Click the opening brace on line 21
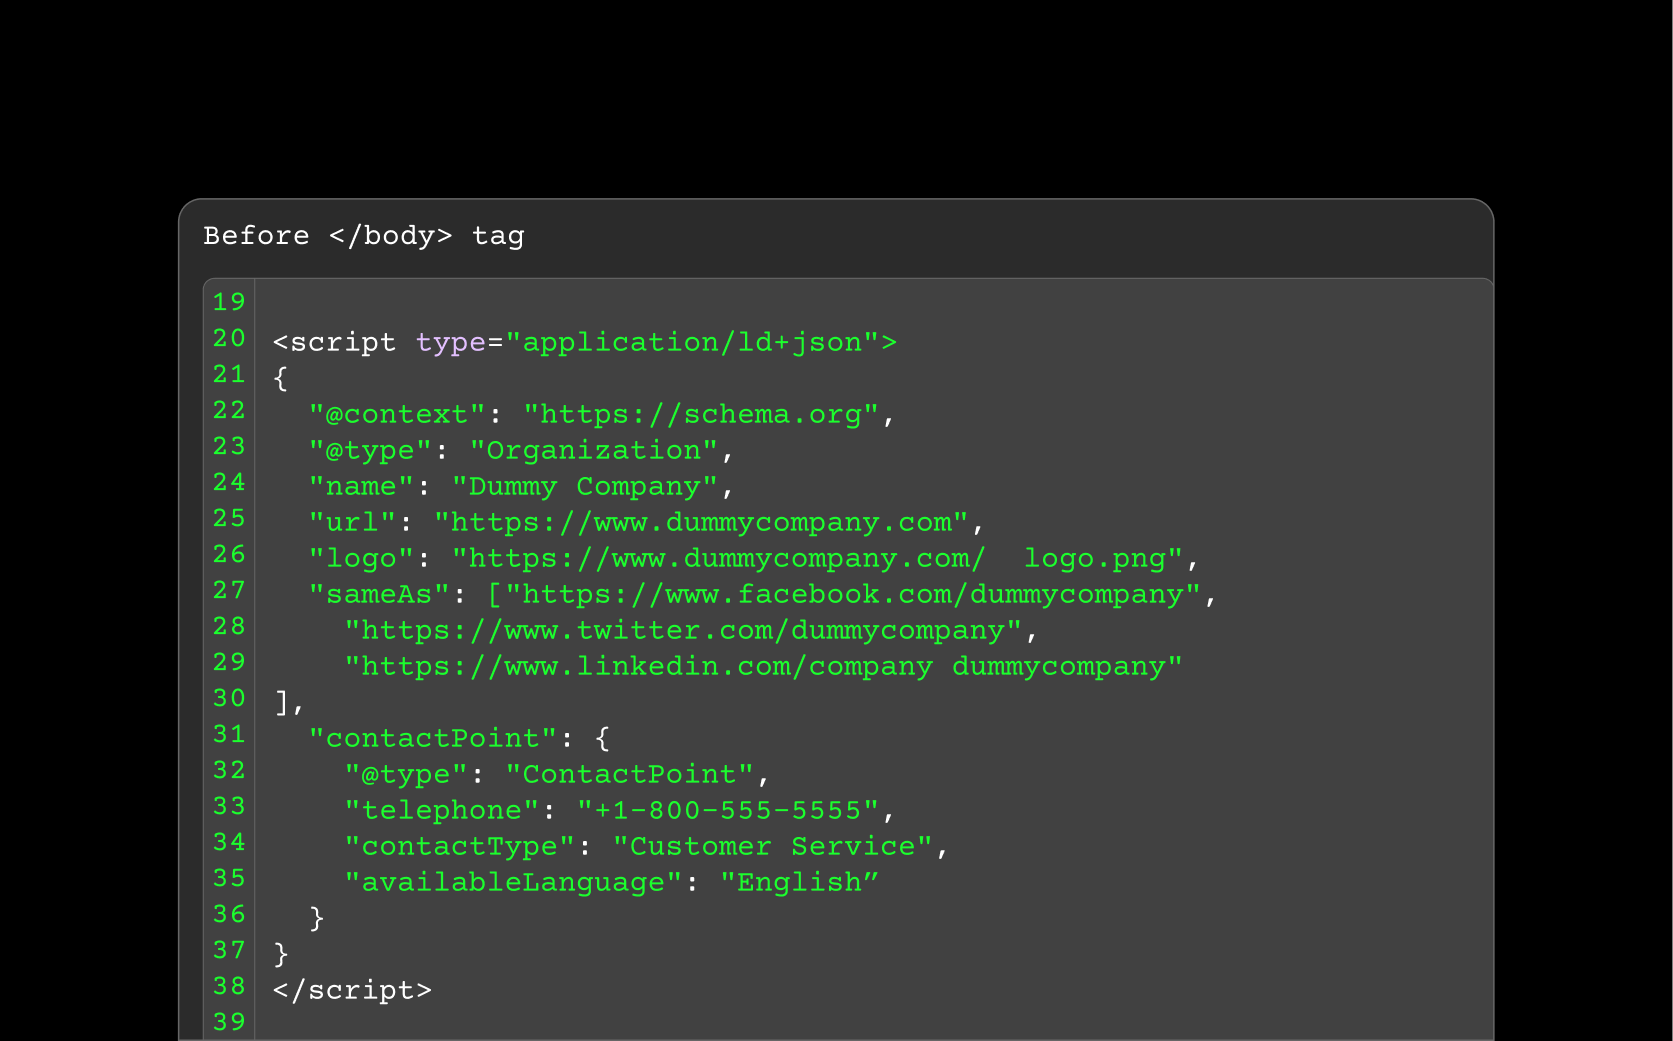This screenshot has width=1673, height=1041. 281,378
